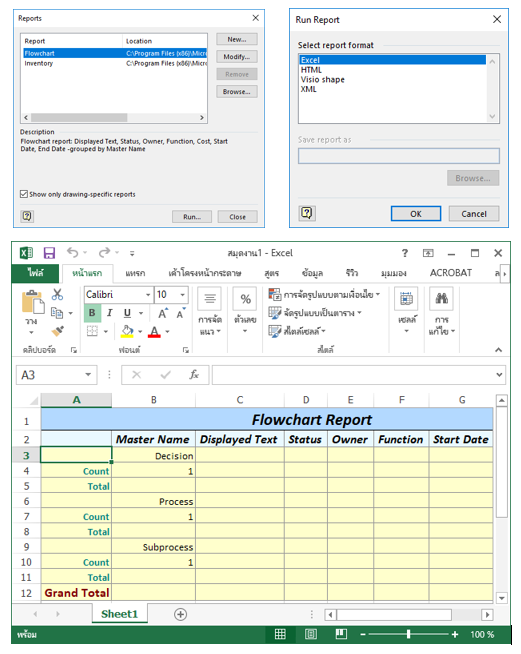Screen dimensions: 521x654
Task: Click the Copy icon
Action: [57, 312]
